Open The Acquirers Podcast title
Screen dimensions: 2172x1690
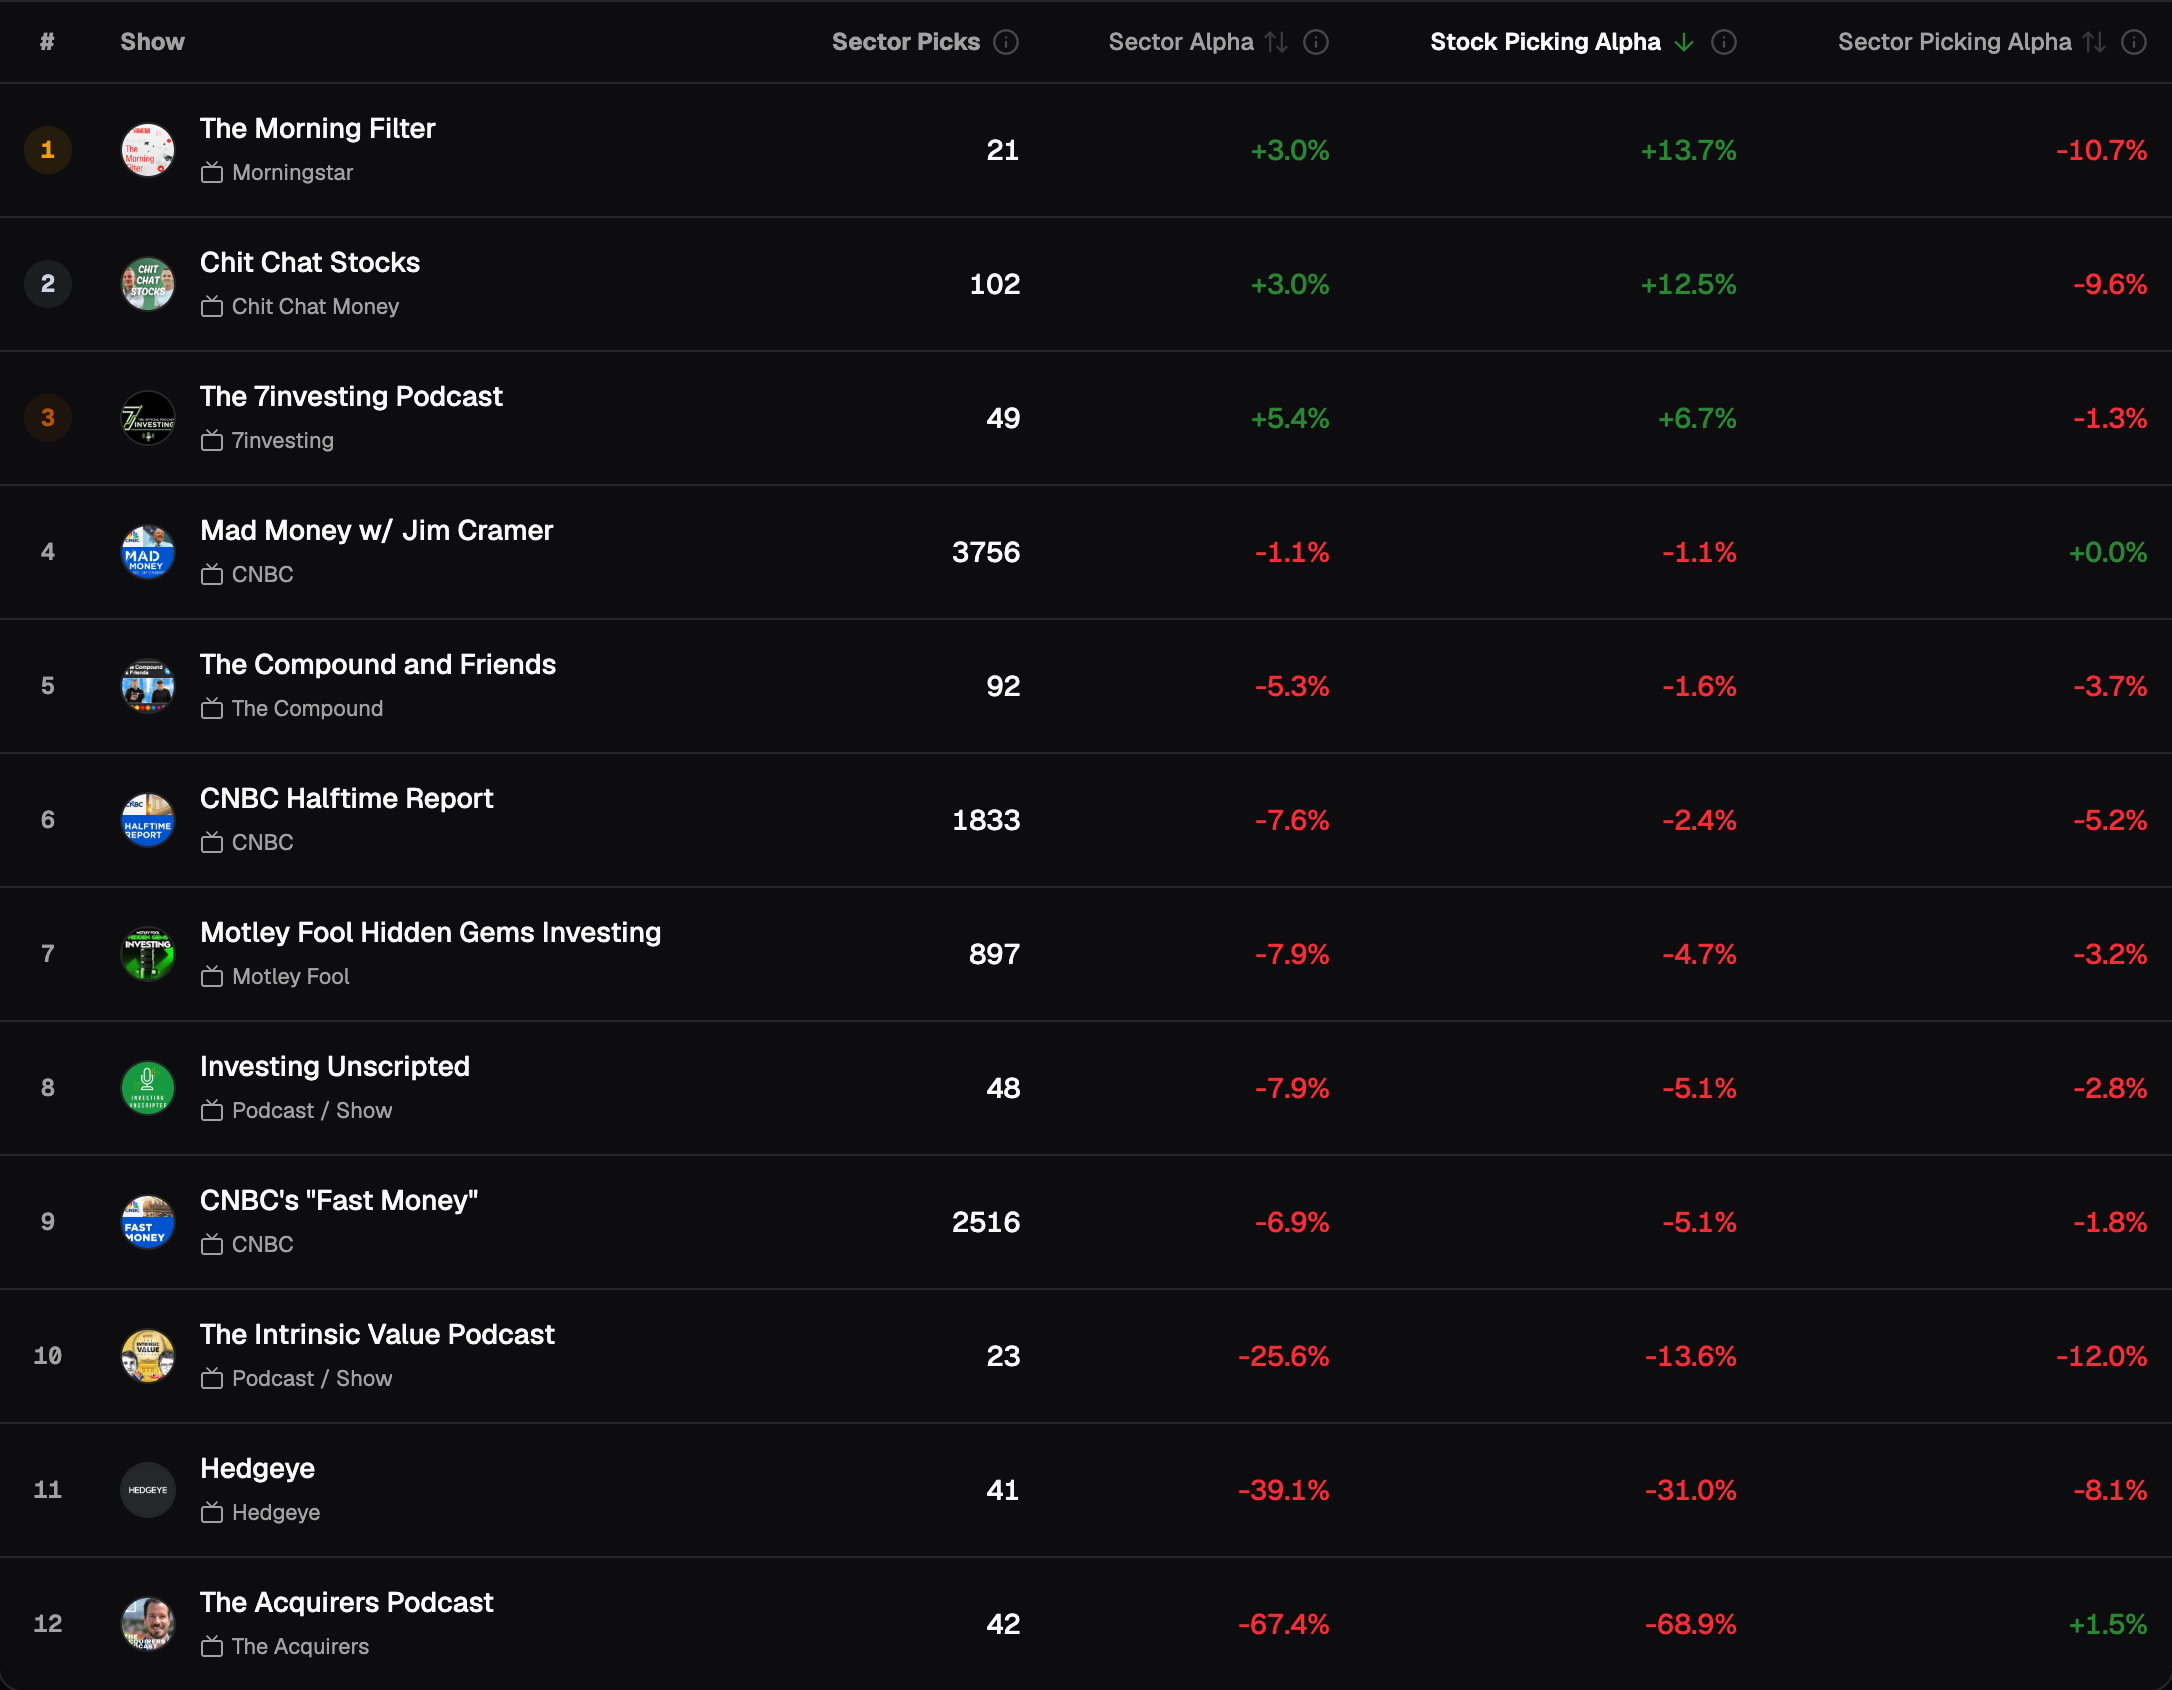(x=347, y=1602)
